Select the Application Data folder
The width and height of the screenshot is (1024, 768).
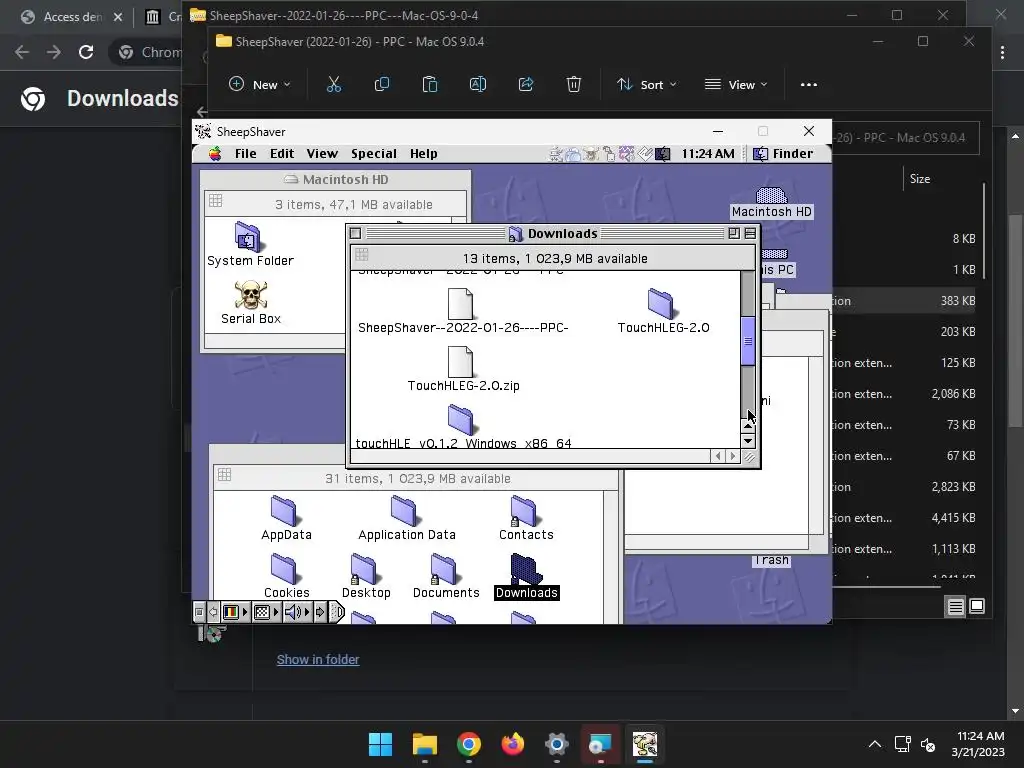404,511
